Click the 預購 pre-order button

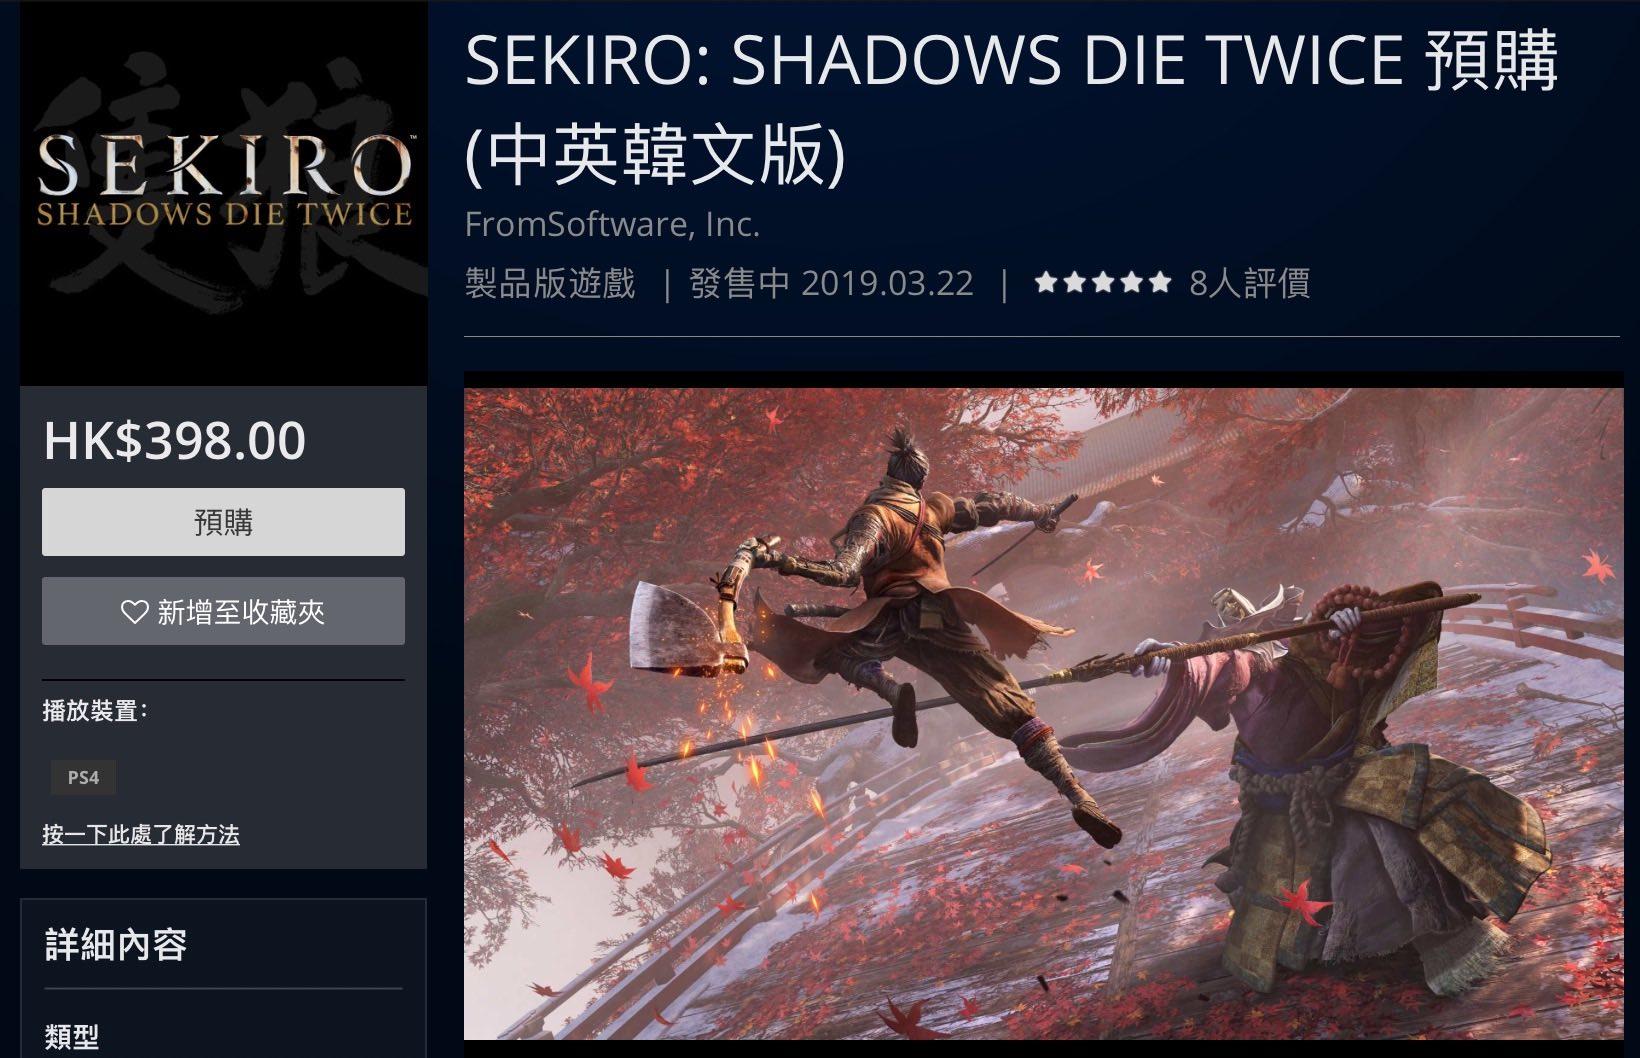tap(223, 522)
